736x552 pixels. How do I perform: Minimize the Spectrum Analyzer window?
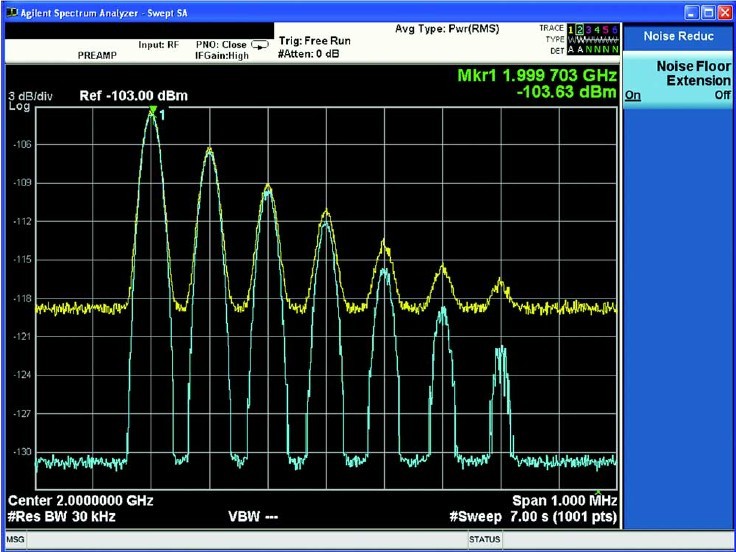693,13
